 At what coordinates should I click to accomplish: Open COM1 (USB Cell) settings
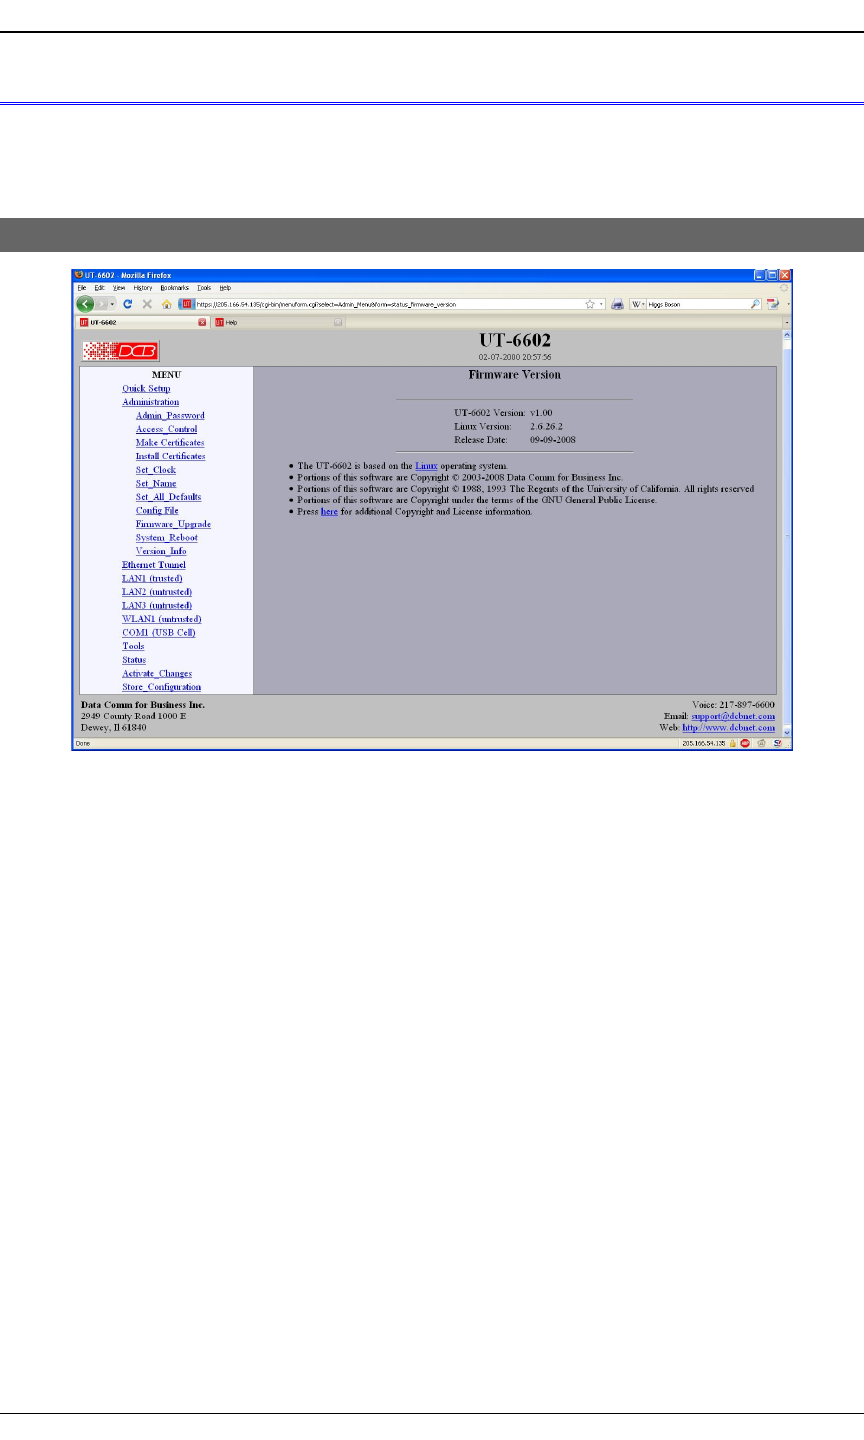tap(159, 633)
